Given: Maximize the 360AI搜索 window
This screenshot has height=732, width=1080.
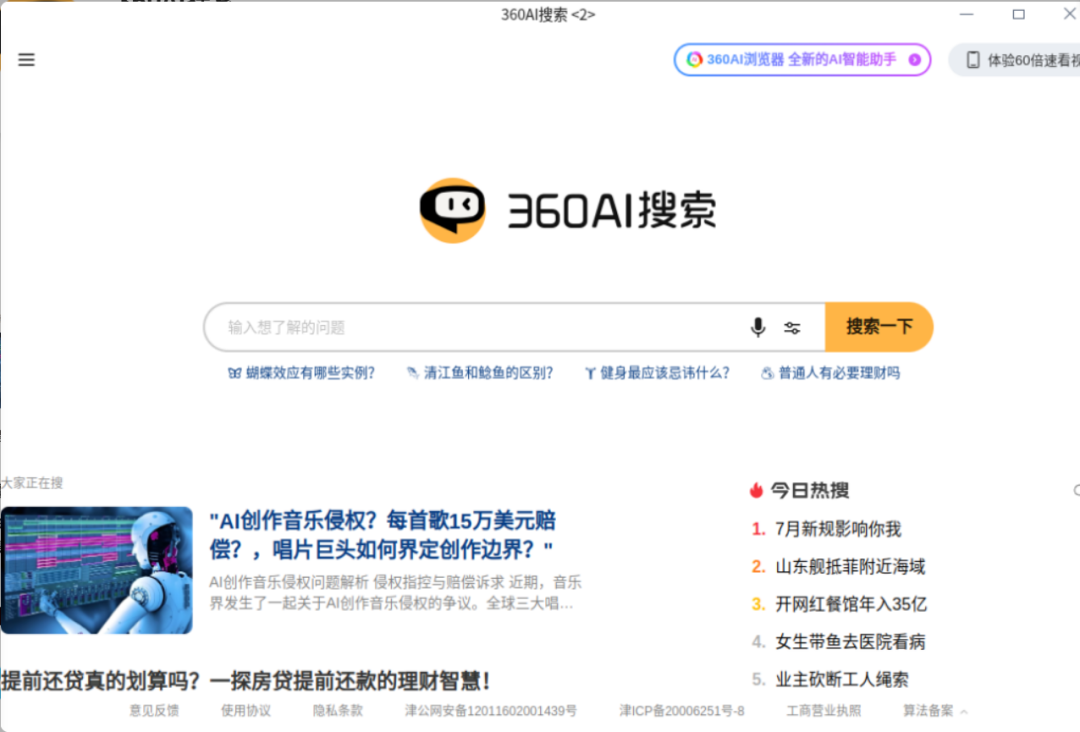Looking at the screenshot, I should tap(1018, 14).
